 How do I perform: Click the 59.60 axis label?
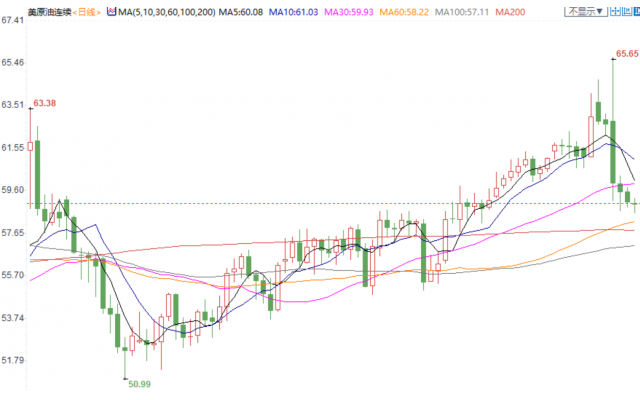click(13, 190)
